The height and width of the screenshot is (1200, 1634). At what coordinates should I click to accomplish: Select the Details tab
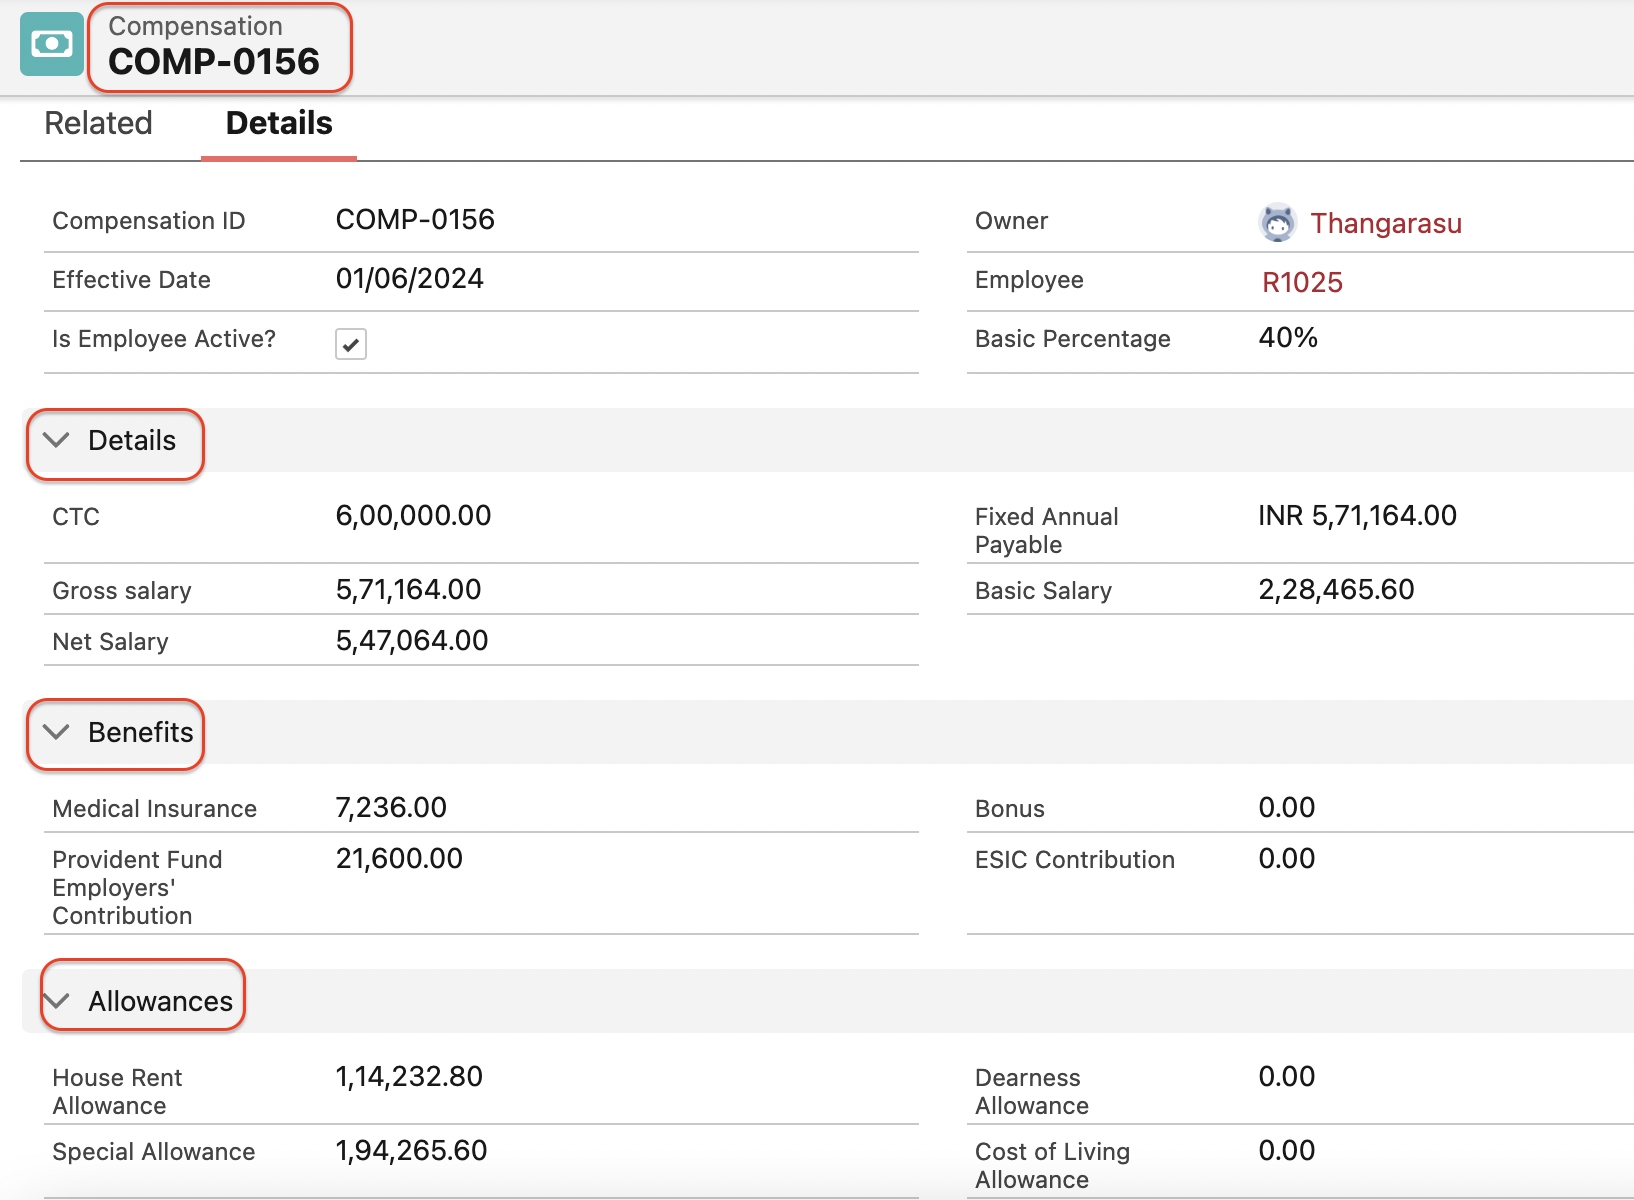coord(279,124)
